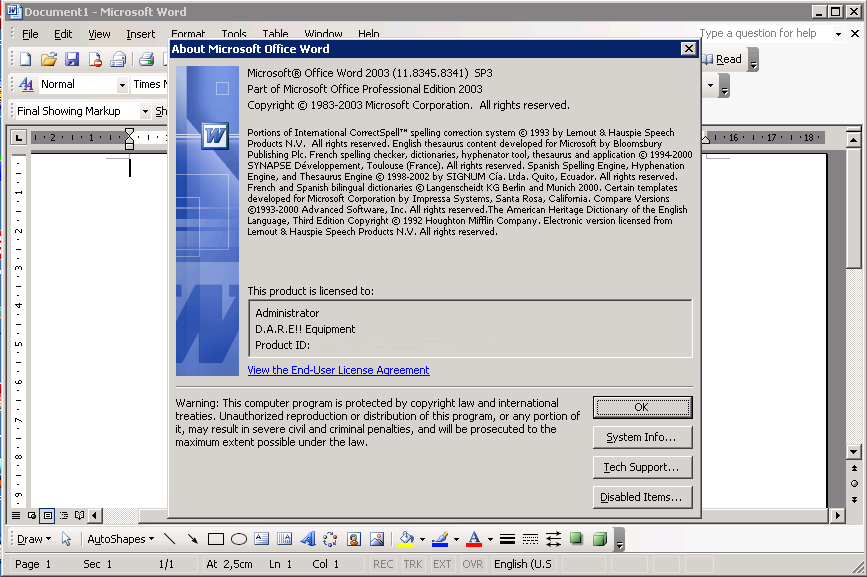Insert WordArt from the Drawing toolbar

tap(307, 539)
